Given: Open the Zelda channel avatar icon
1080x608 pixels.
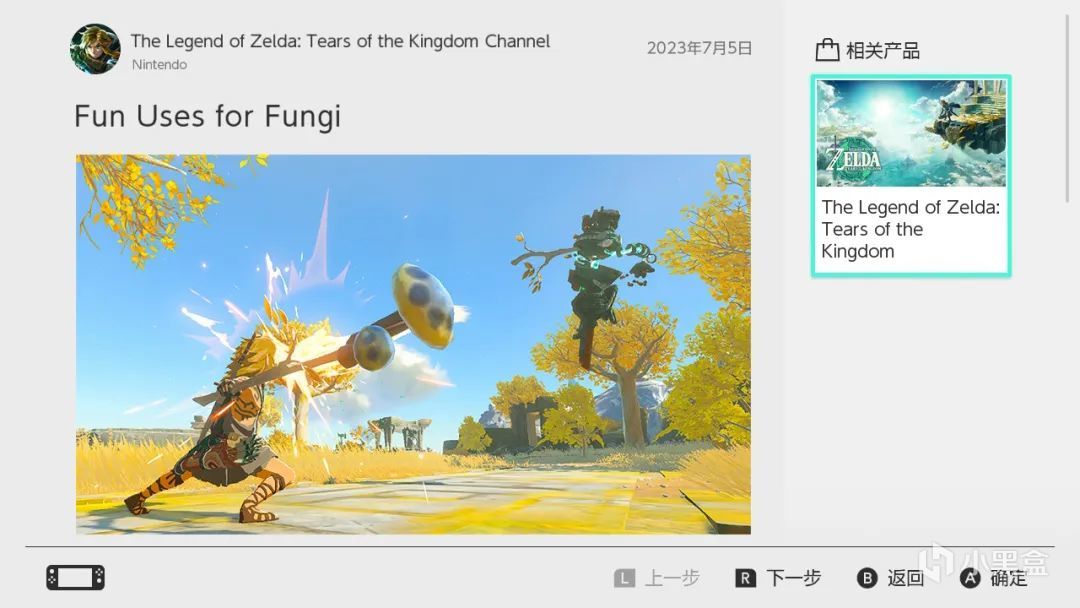Looking at the screenshot, I should (x=95, y=49).
